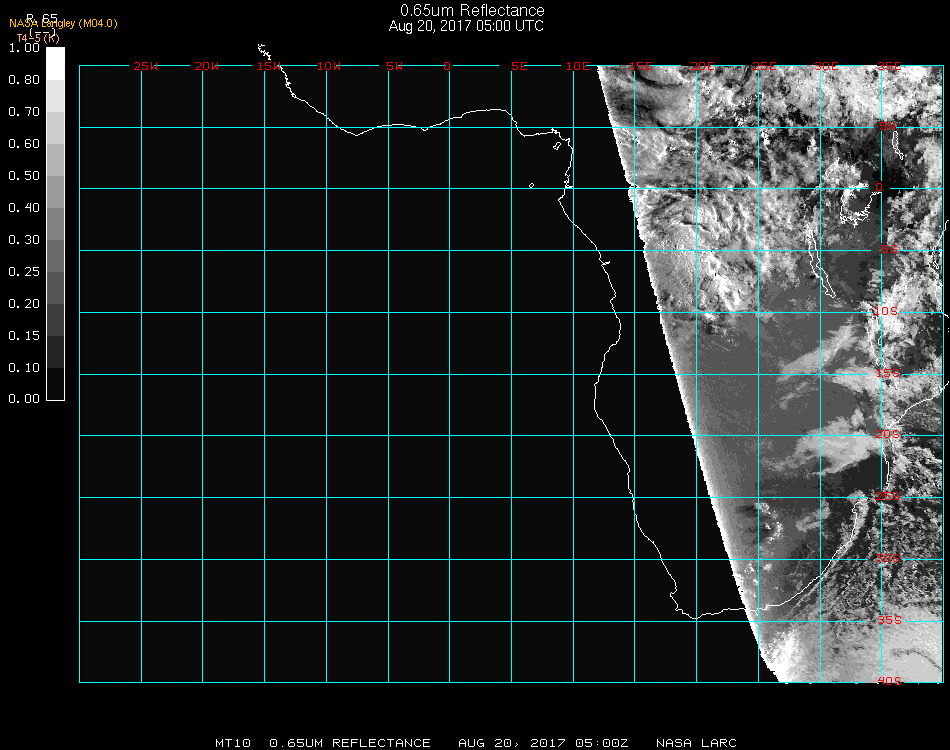Click the 0.25 colorbar scale label
This screenshot has width=950, height=750.
[24, 272]
